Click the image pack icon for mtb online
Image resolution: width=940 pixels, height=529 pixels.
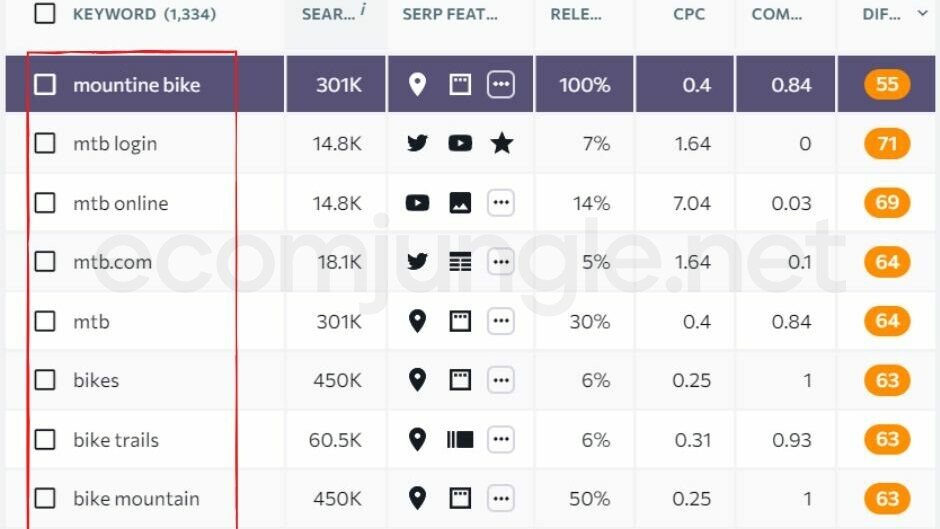coord(460,203)
